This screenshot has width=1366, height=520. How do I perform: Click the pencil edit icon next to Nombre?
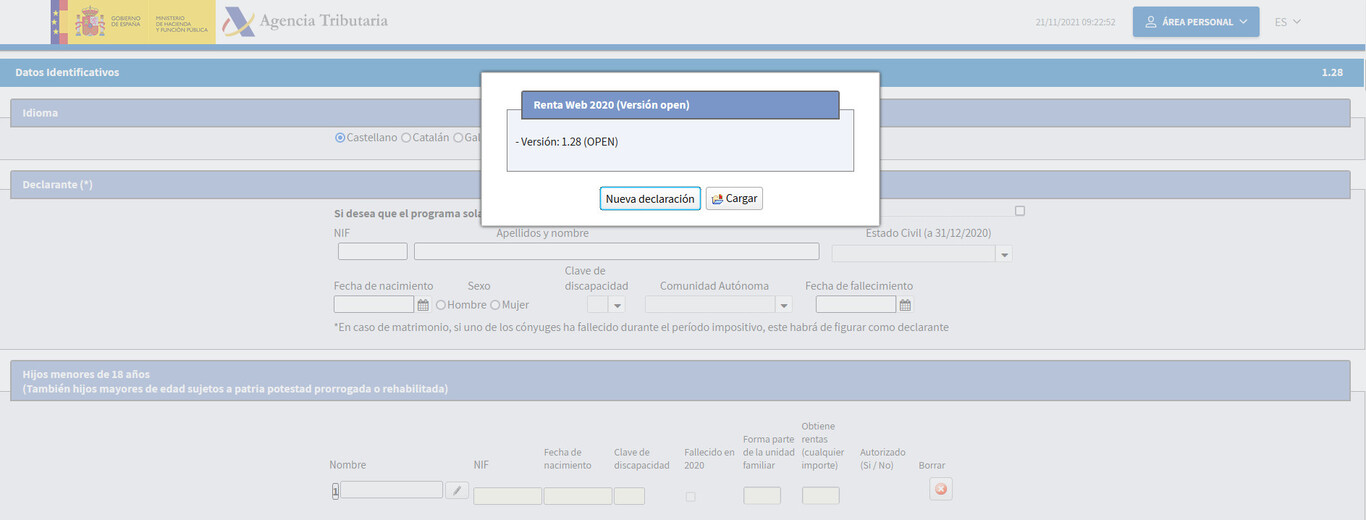click(x=456, y=490)
